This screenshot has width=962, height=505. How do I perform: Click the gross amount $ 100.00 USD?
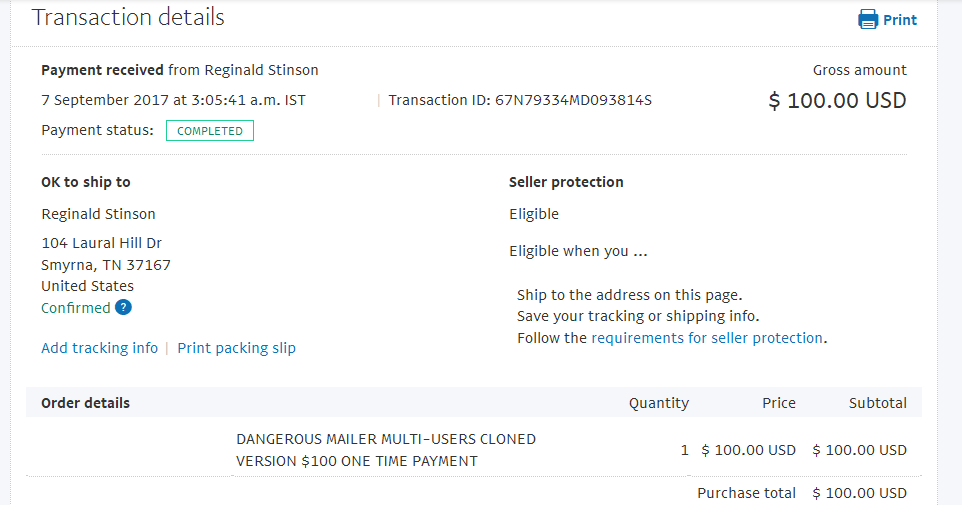[x=837, y=101]
